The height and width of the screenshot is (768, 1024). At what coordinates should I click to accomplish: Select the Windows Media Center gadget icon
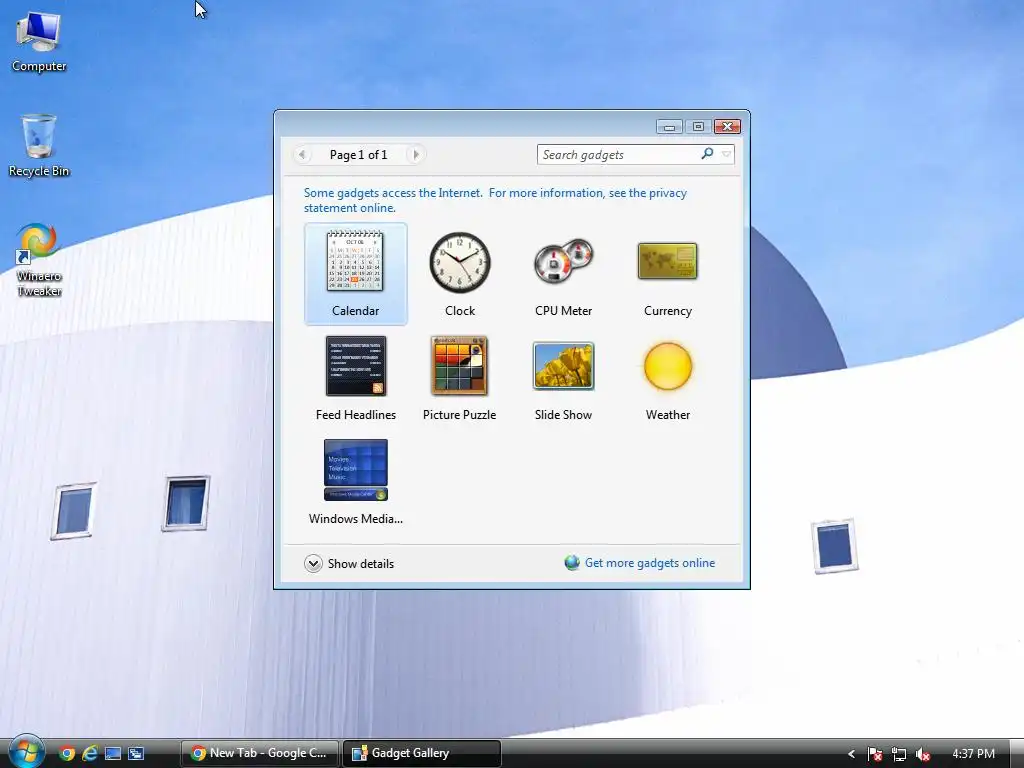coord(356,470)
